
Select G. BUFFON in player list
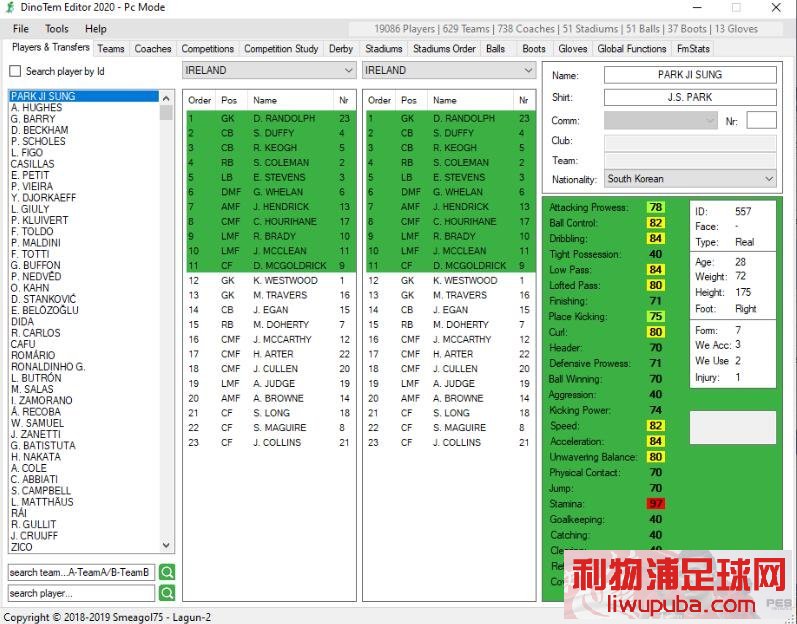tap(36, 265)
